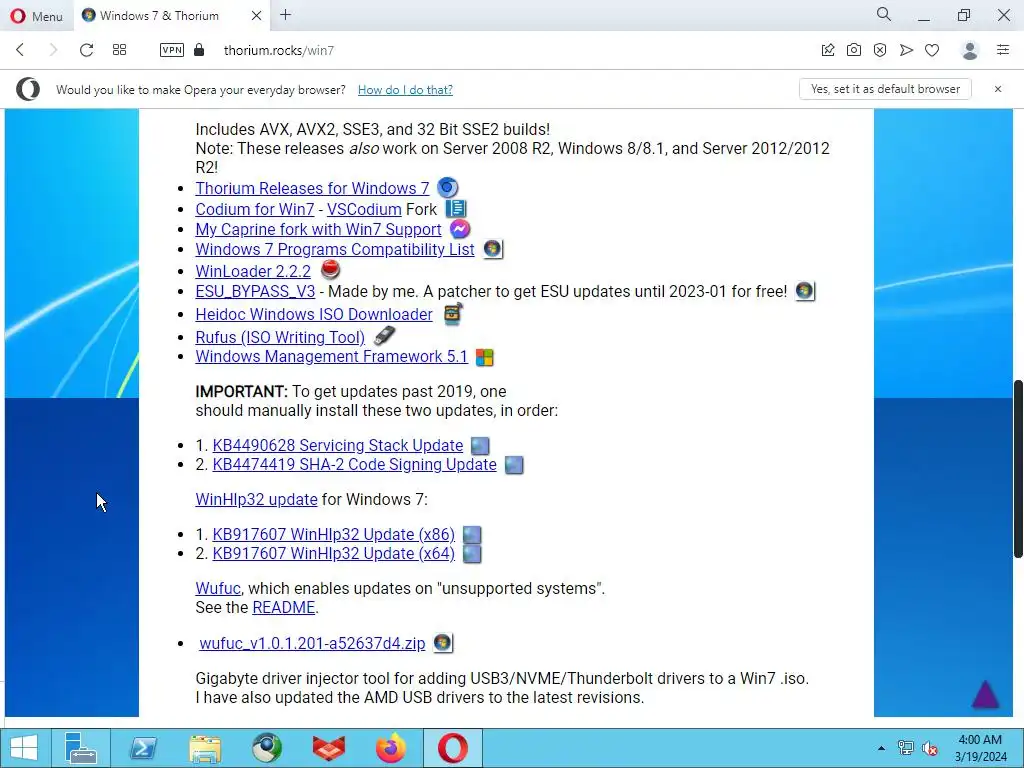This screenshot has width=1024, height=768.
Task: Reload the current page
Action: click(86, 50)
